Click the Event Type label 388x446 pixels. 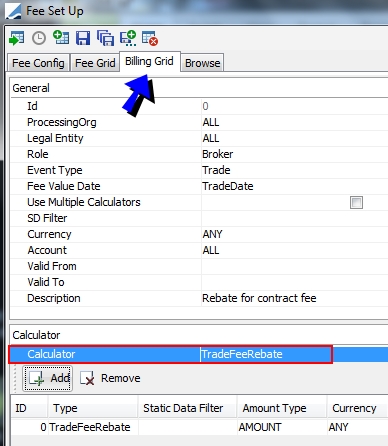point(55,170)
